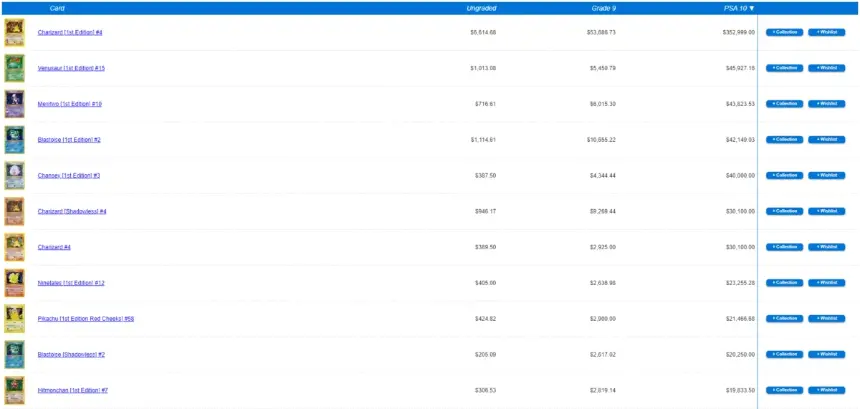Add Venusaur [1st Edition] to Wishlist
Viewport: 860px width, 409px height.
pos(827,68)
